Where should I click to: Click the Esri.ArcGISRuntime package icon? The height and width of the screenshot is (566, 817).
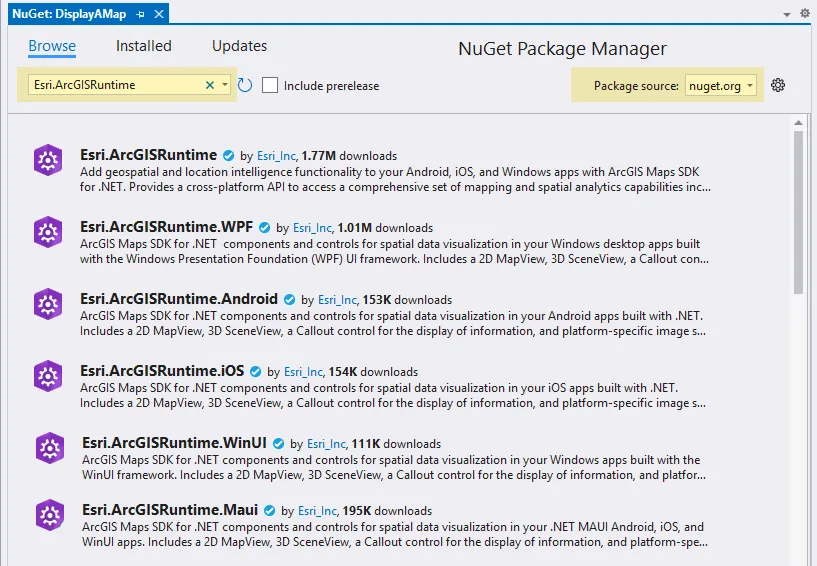point(48,160)
